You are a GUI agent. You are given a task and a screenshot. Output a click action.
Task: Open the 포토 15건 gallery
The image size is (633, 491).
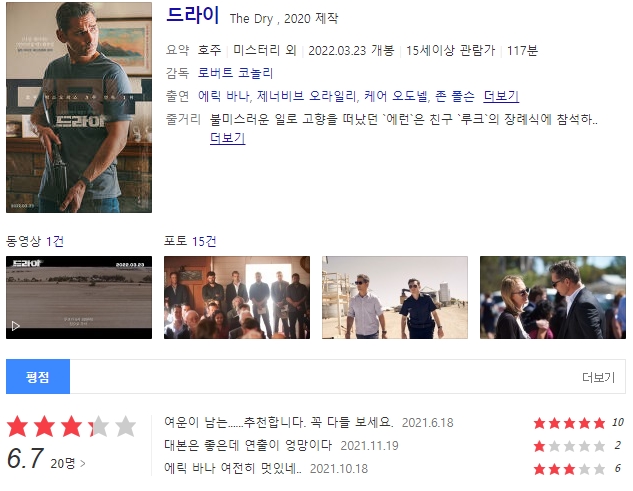tap(190, 241)
